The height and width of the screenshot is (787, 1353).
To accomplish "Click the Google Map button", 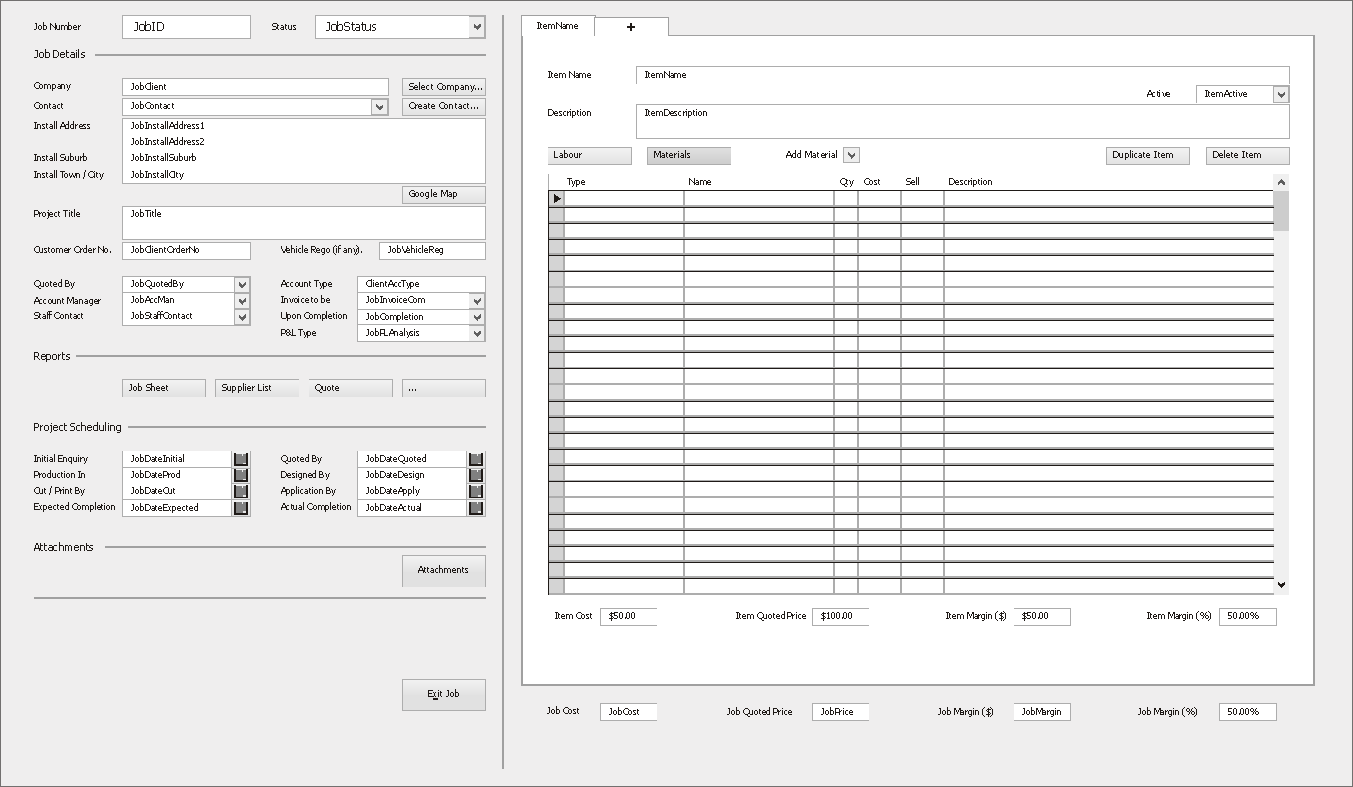I will click(x=443, y=194).
